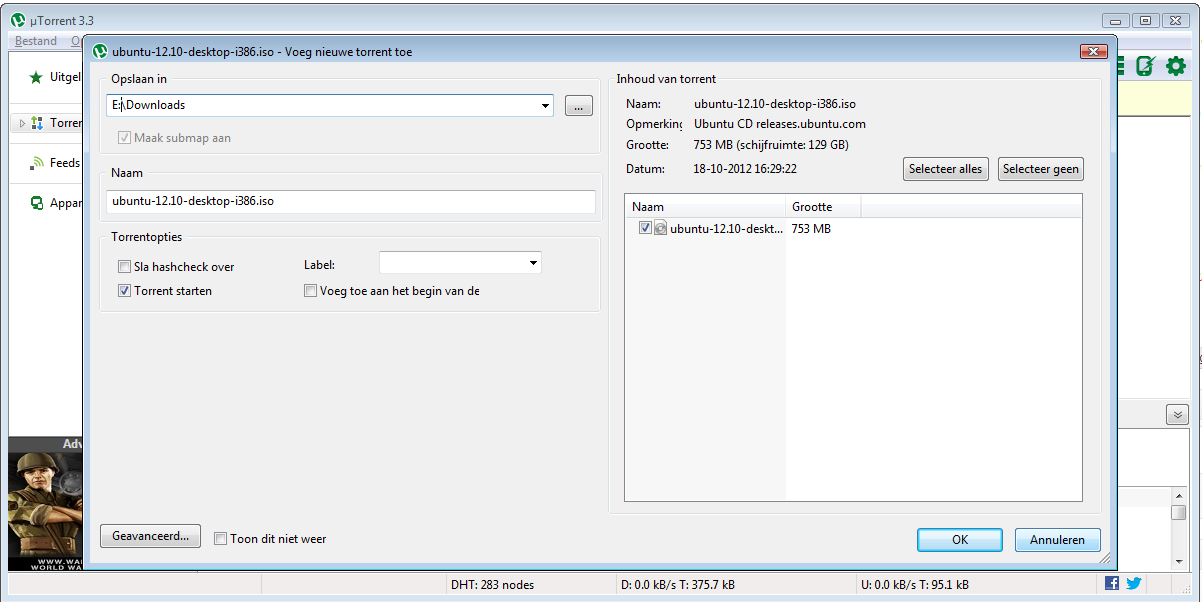
Task: Click the Torrents arrows icon in sidebar
Action: 36,123
